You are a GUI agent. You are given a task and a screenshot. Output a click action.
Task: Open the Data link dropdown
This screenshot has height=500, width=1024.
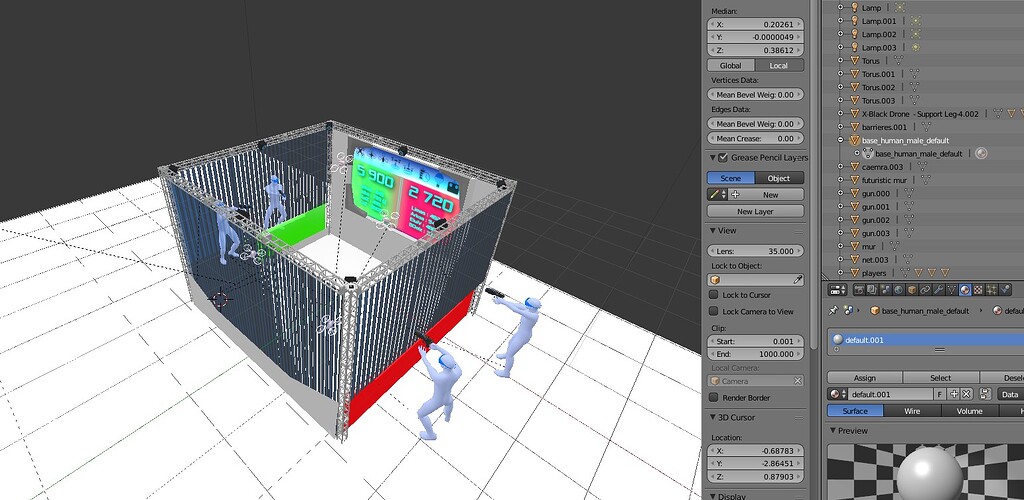tap(1010, 394)
